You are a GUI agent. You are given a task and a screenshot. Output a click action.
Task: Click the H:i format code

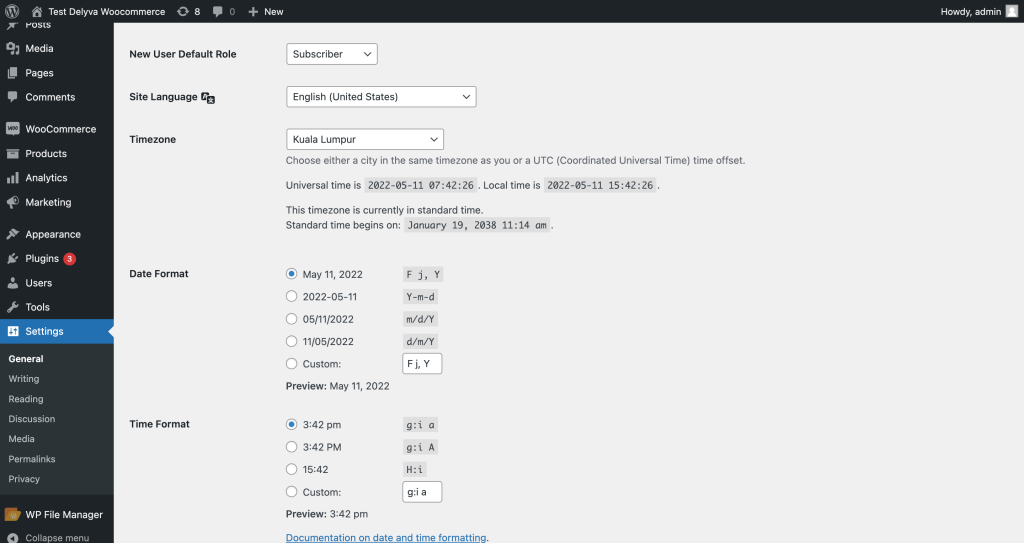point(415,470)
